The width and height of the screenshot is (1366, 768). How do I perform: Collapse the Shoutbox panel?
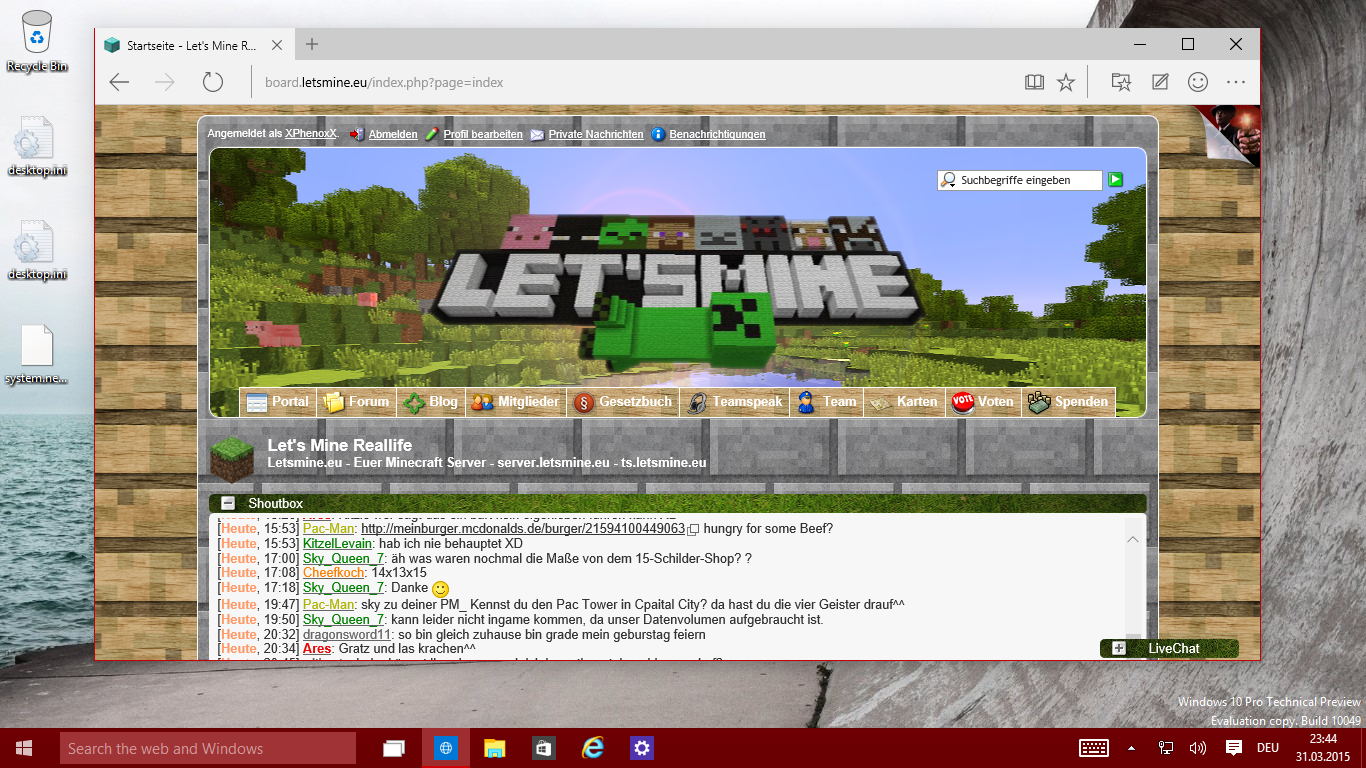228,503
